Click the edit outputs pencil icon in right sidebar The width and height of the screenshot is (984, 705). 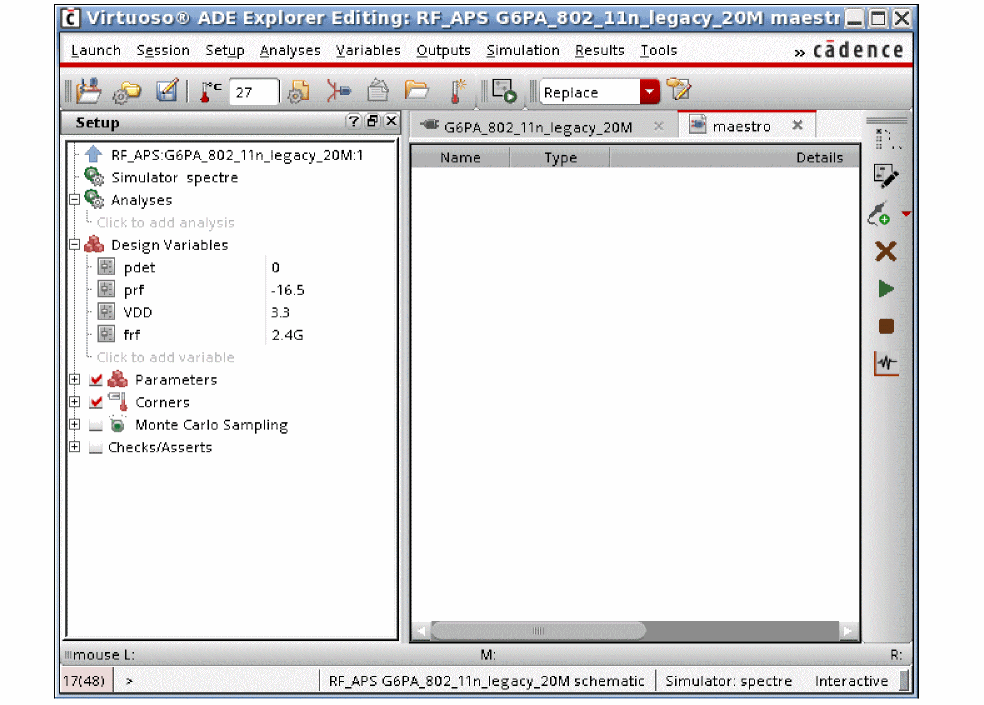(x=885, y=176)
